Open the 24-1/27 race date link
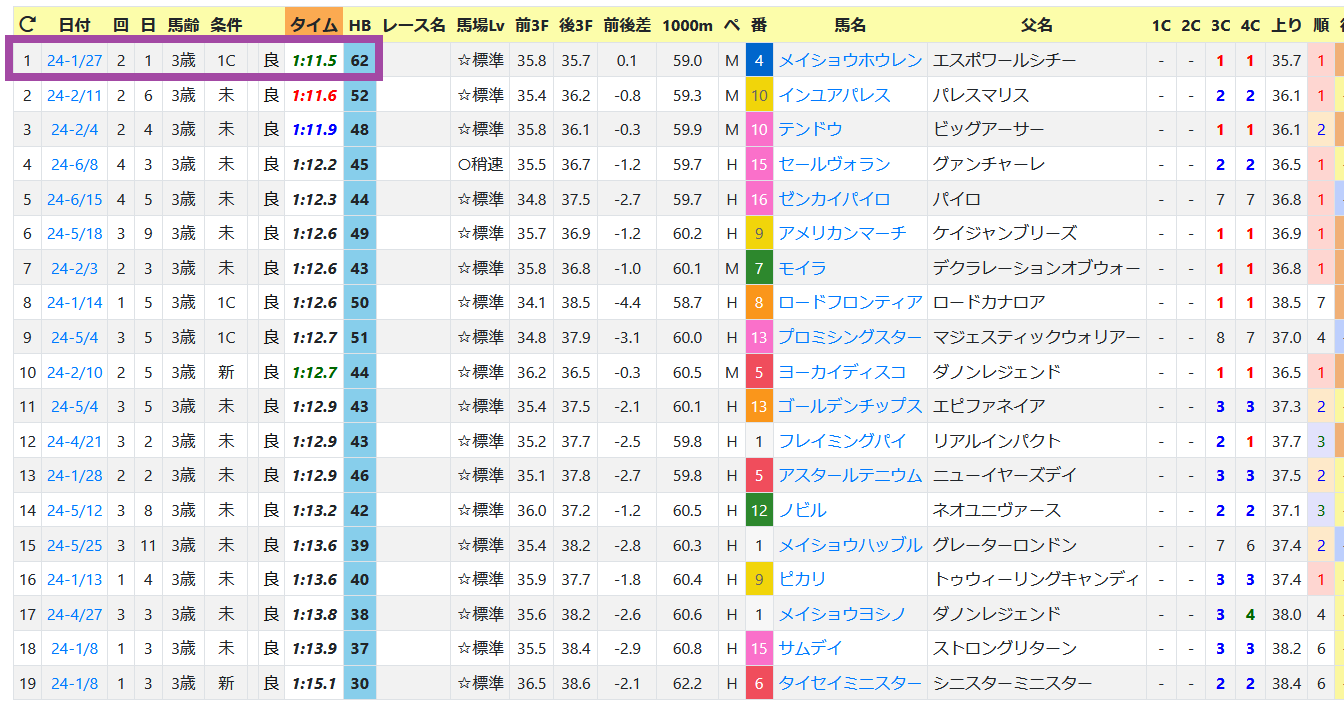 coord(75,61)
